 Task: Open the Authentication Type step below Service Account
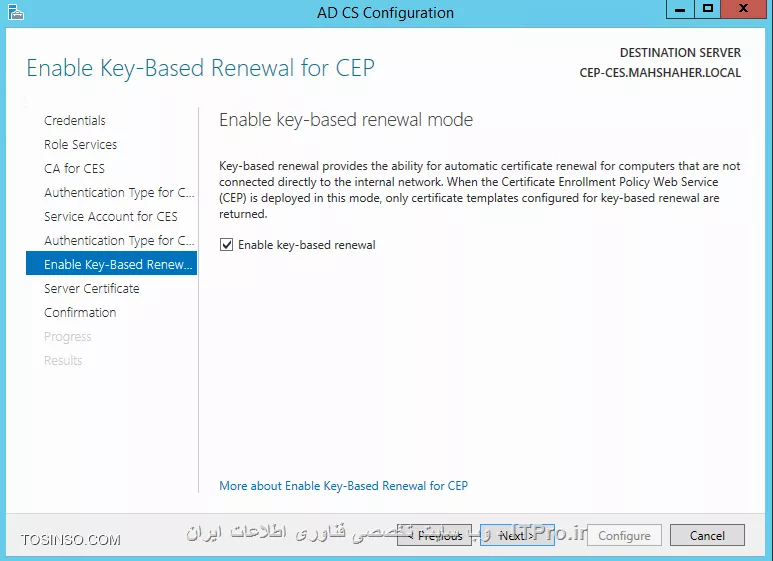[119, 241]
